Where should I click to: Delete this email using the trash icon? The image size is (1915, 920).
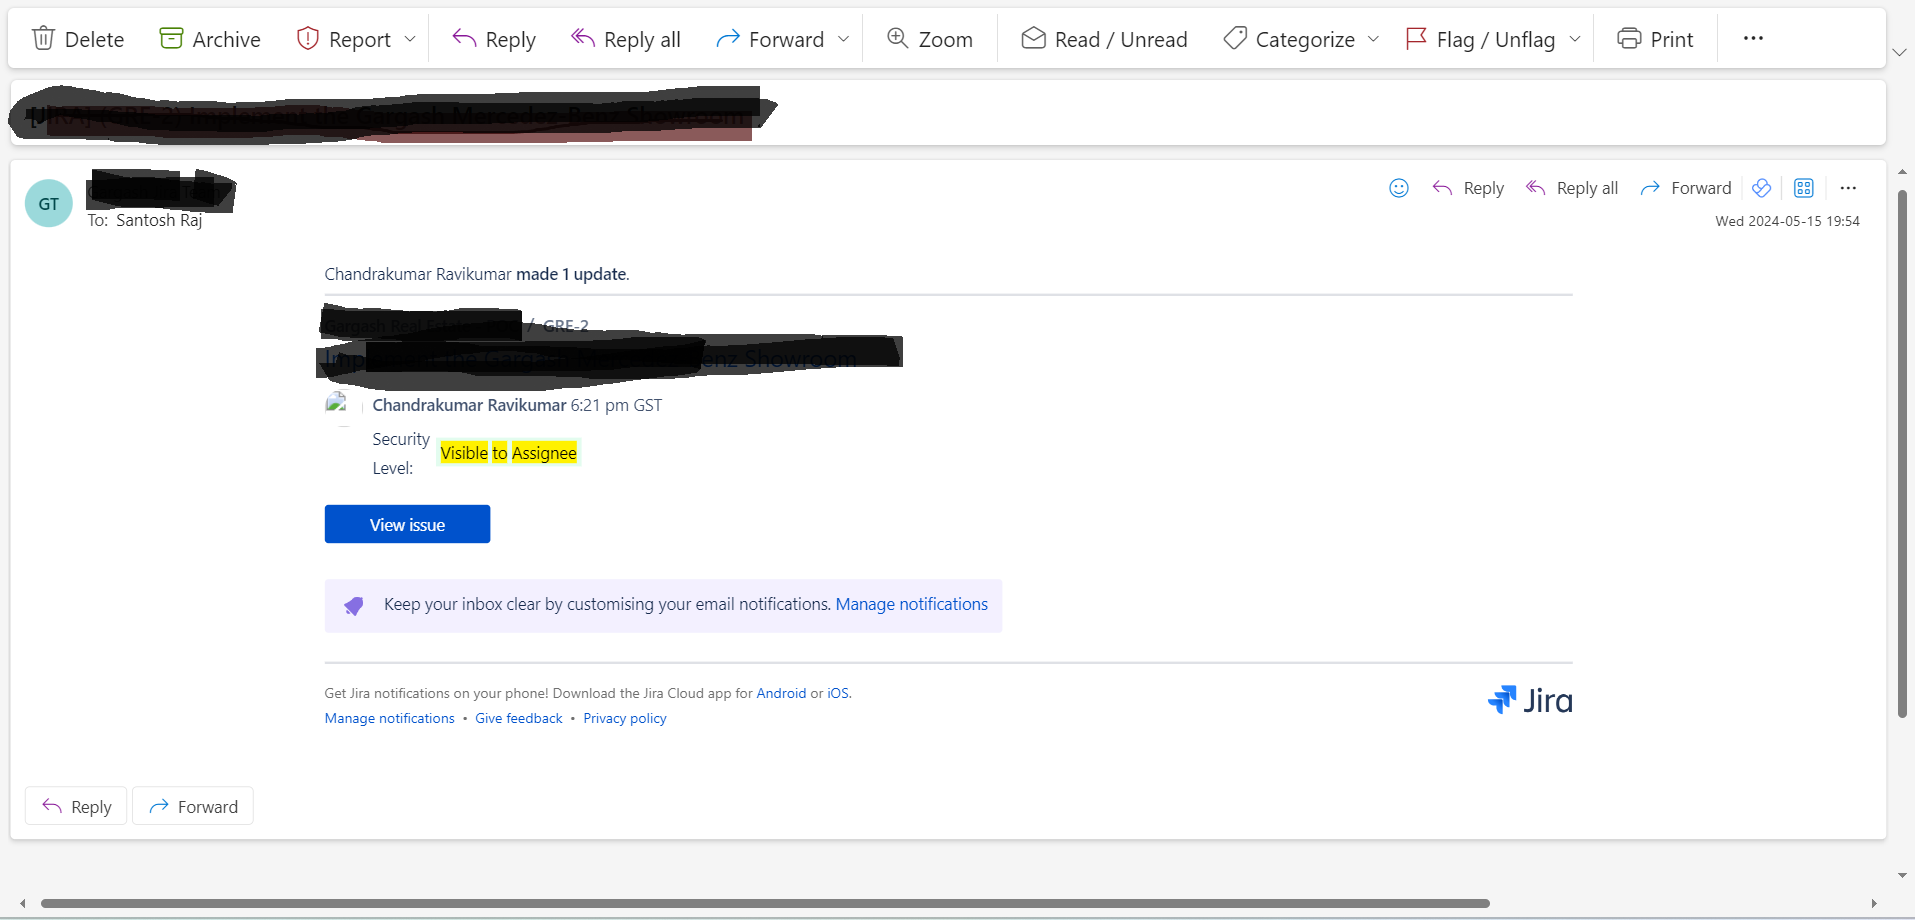[78, 38]
